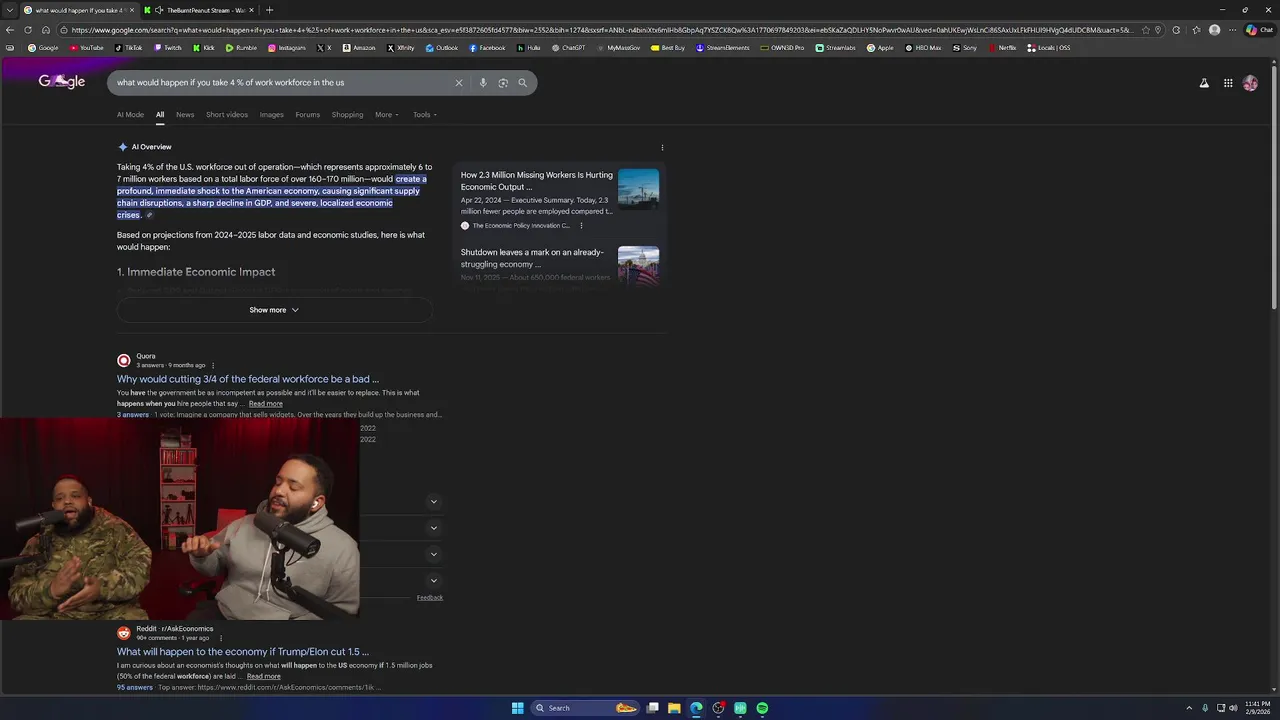Open AI Overview three-dot options menu

pyautogui.click(x=662, y=147)
